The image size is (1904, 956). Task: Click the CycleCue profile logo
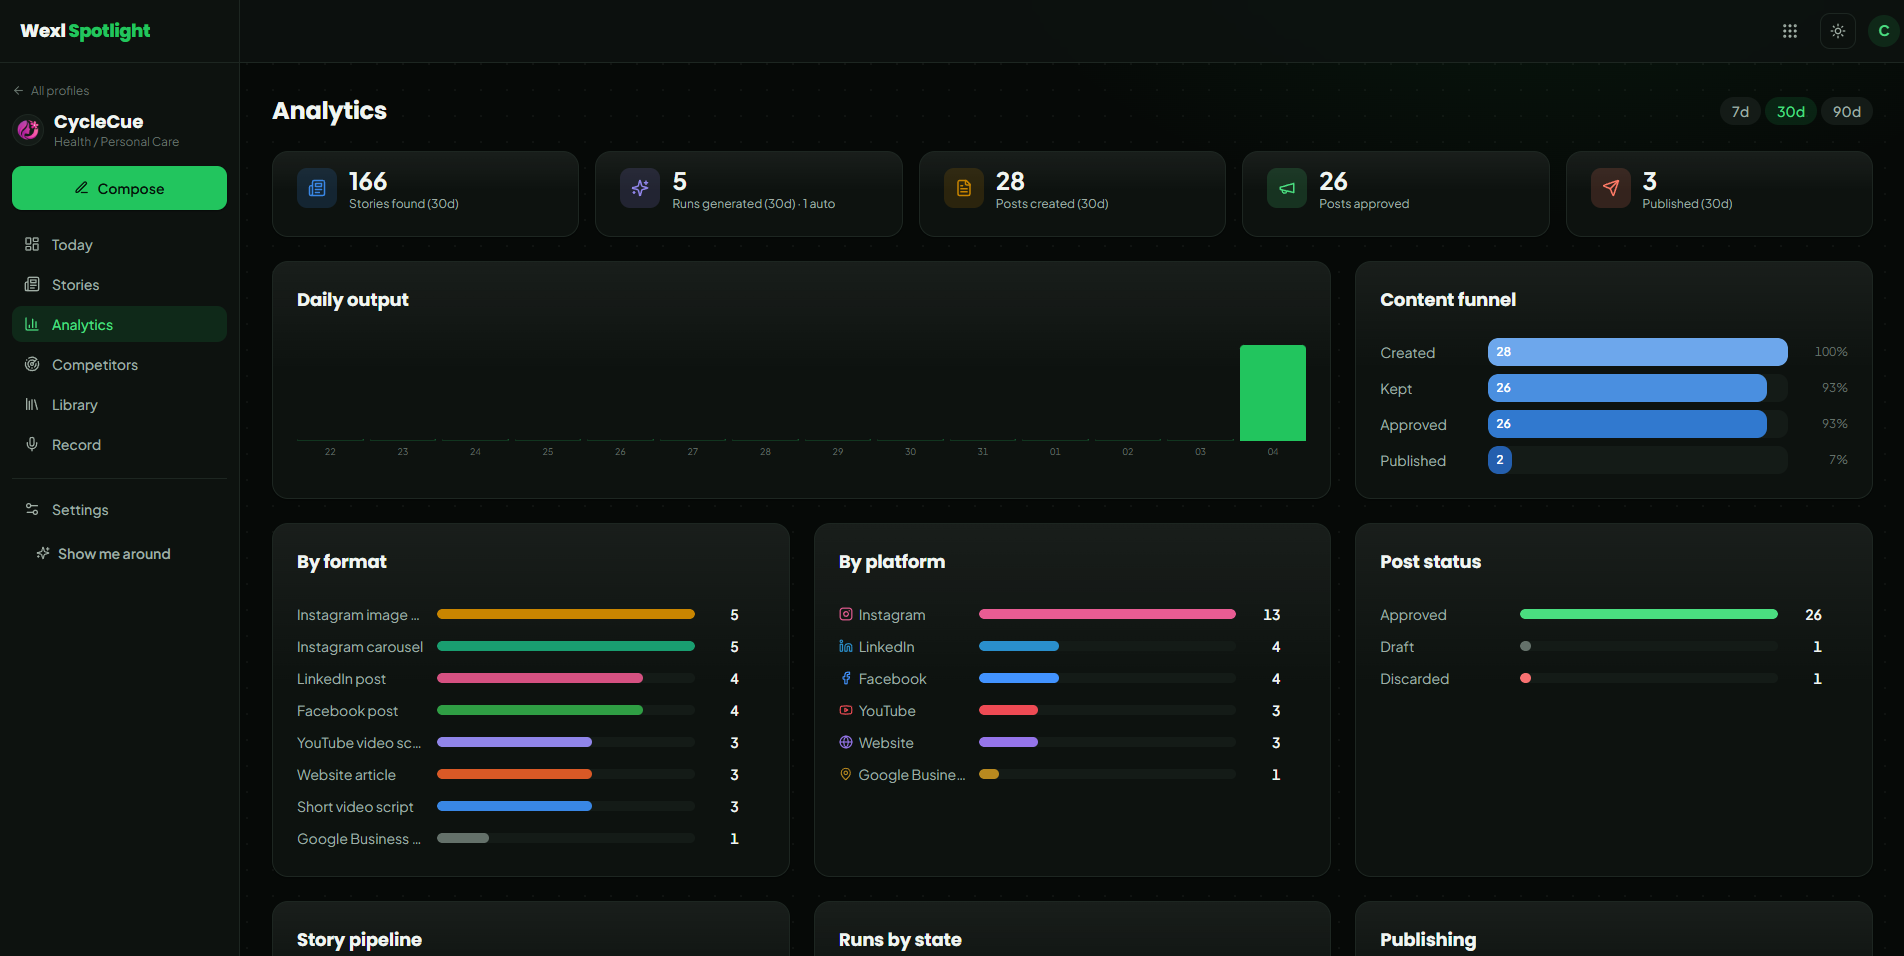click(28, 129)
